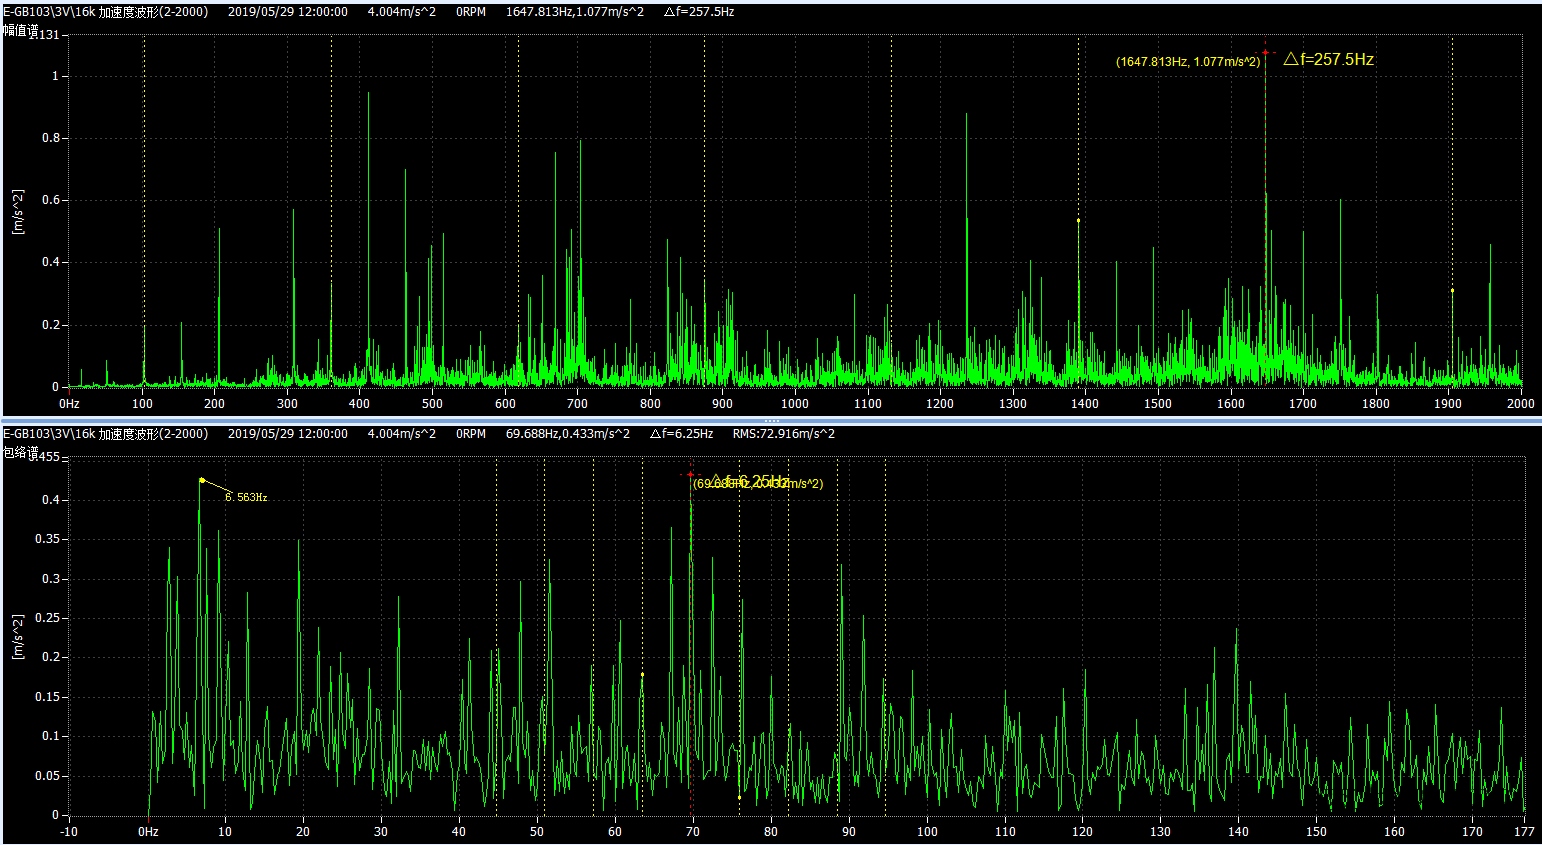
Task: Click the red cursor marker at 69.688Hz
Action: tap(690, 474)
